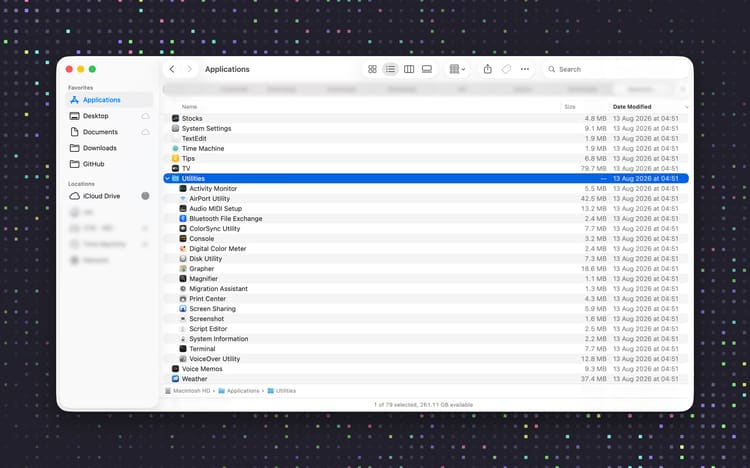Viewport: 750px width, 468px height.
Task: Select the AirPort Utility icon
Action: point(183,199)
